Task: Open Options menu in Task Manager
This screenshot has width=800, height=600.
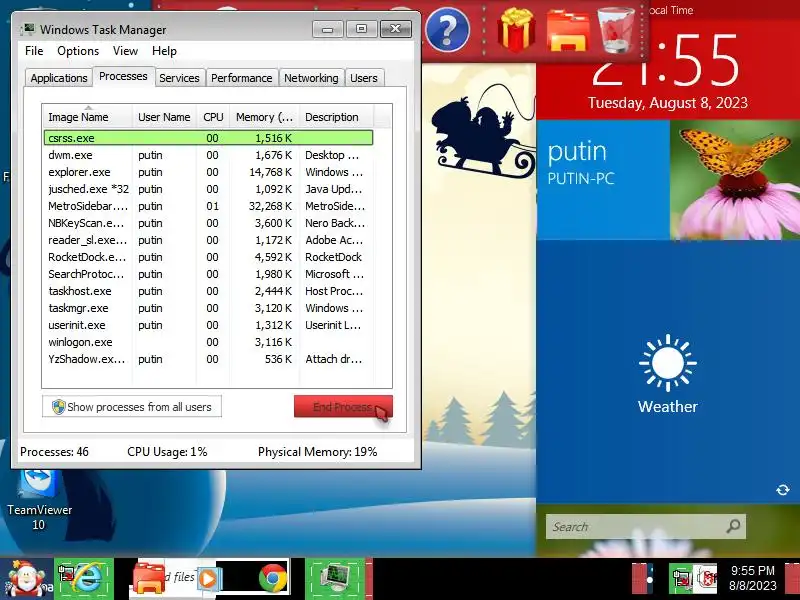Action: 78,51
